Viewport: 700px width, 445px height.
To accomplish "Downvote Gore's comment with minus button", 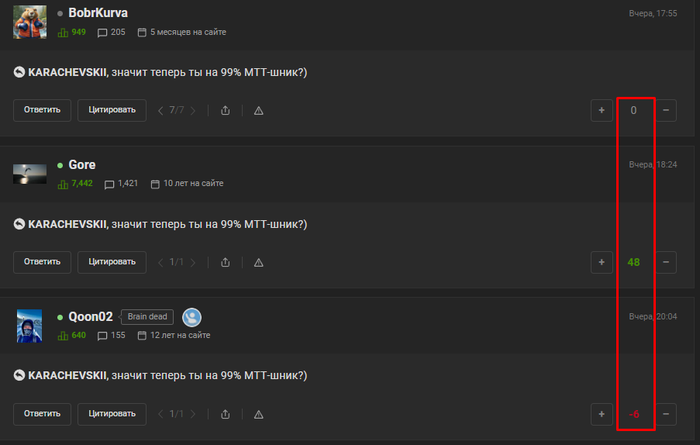I will point(666,262).
